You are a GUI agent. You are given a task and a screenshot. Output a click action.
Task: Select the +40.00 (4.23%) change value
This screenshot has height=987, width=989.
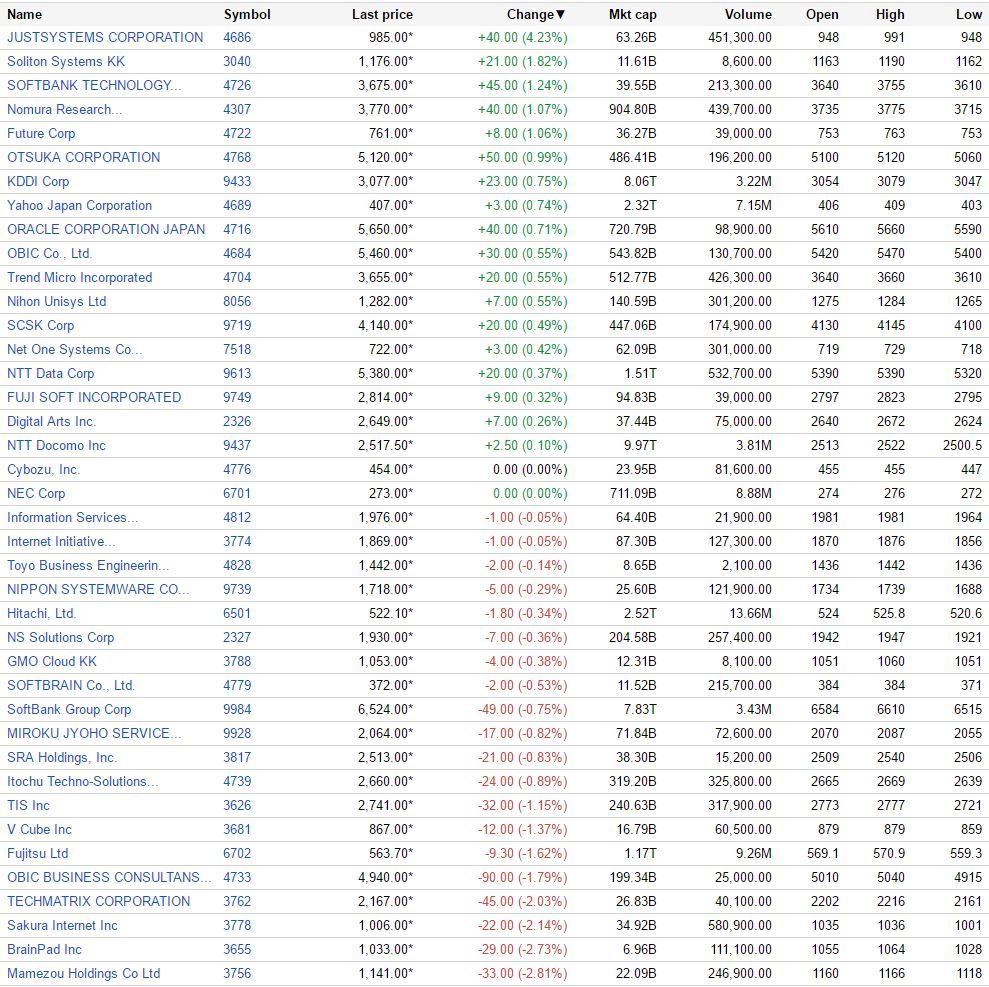(x=522, y=37)
